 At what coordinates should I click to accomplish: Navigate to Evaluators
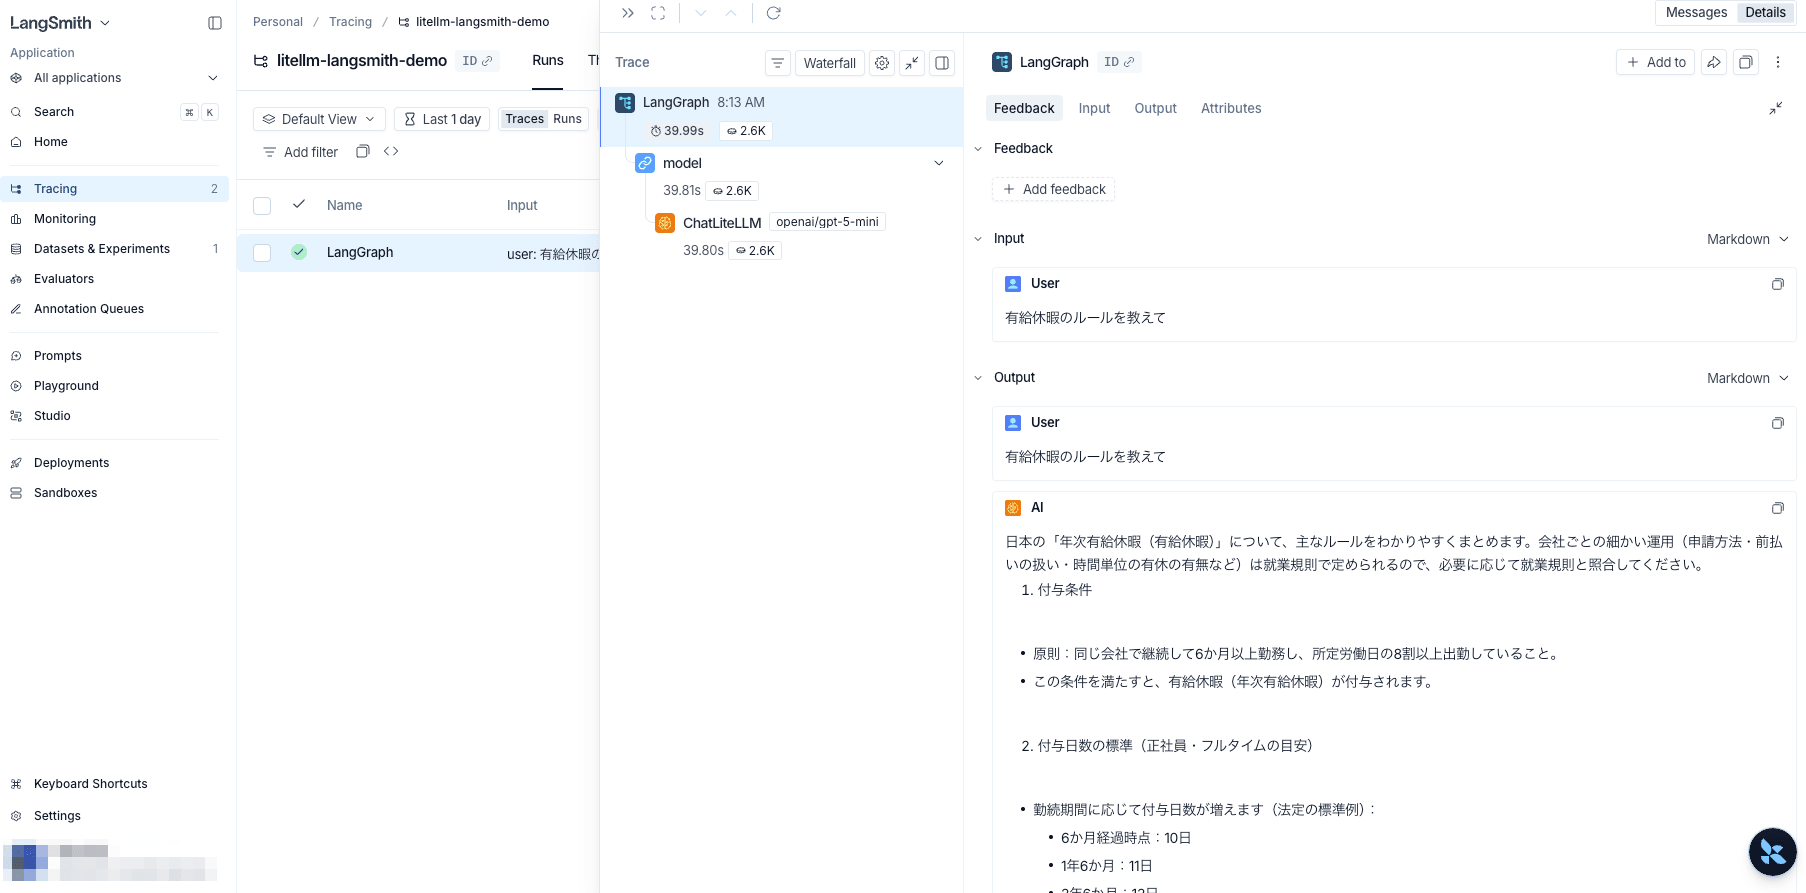pyautogui.click(x=114, y=279)
